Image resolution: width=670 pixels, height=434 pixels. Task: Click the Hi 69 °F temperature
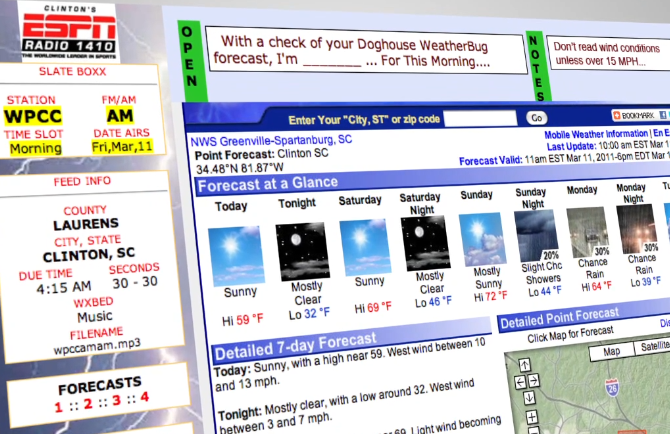coord(373,307)
